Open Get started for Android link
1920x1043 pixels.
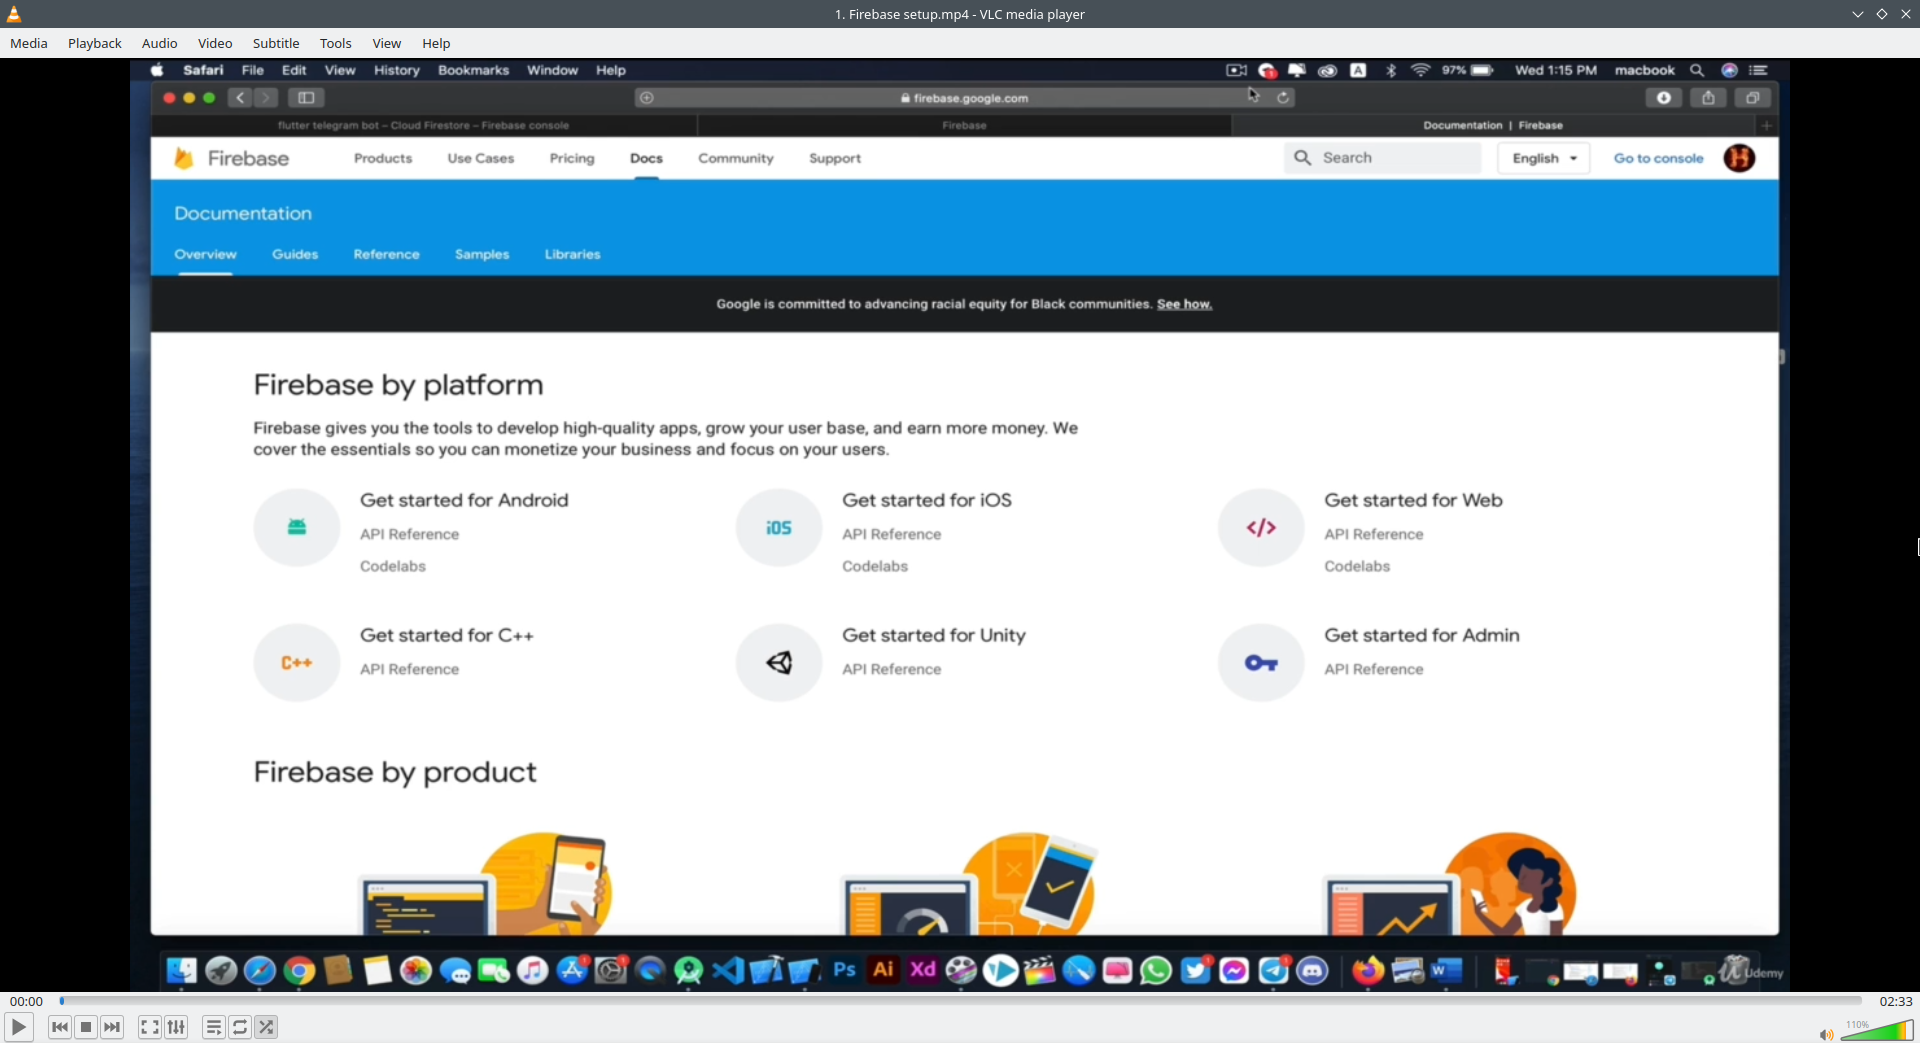pyautogui.click(x=464, y=500)
